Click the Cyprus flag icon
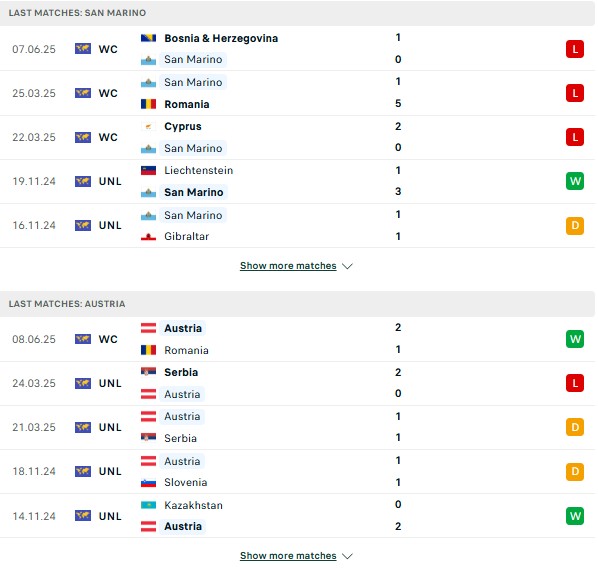 click(148, 126)
